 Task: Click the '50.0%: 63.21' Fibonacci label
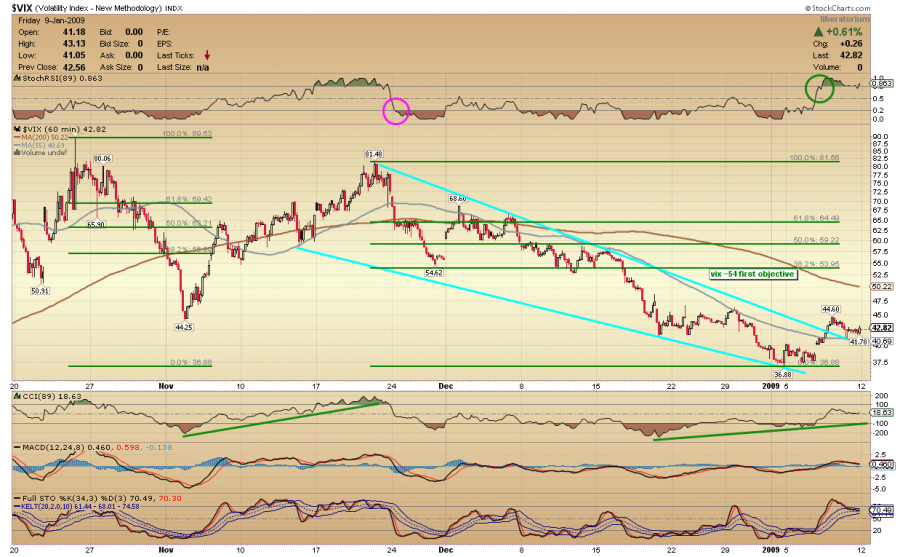point(189,223)
